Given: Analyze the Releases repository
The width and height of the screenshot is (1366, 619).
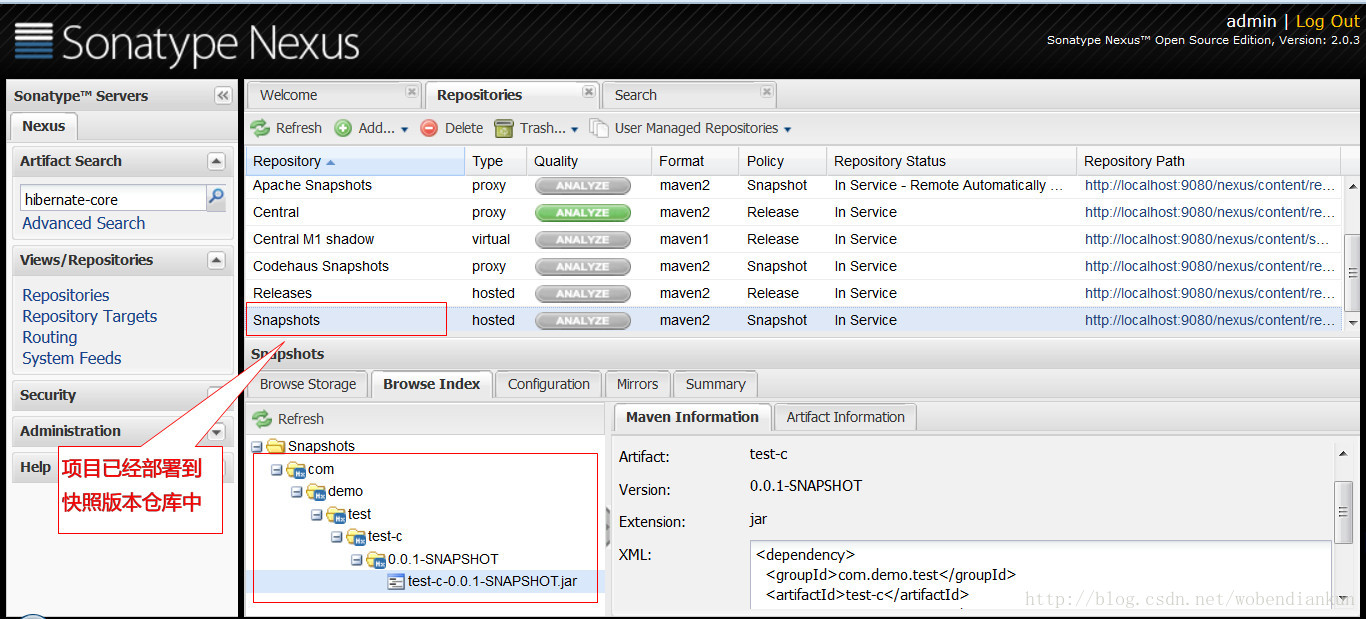Looking at the screenshot, I should [583, 293].
